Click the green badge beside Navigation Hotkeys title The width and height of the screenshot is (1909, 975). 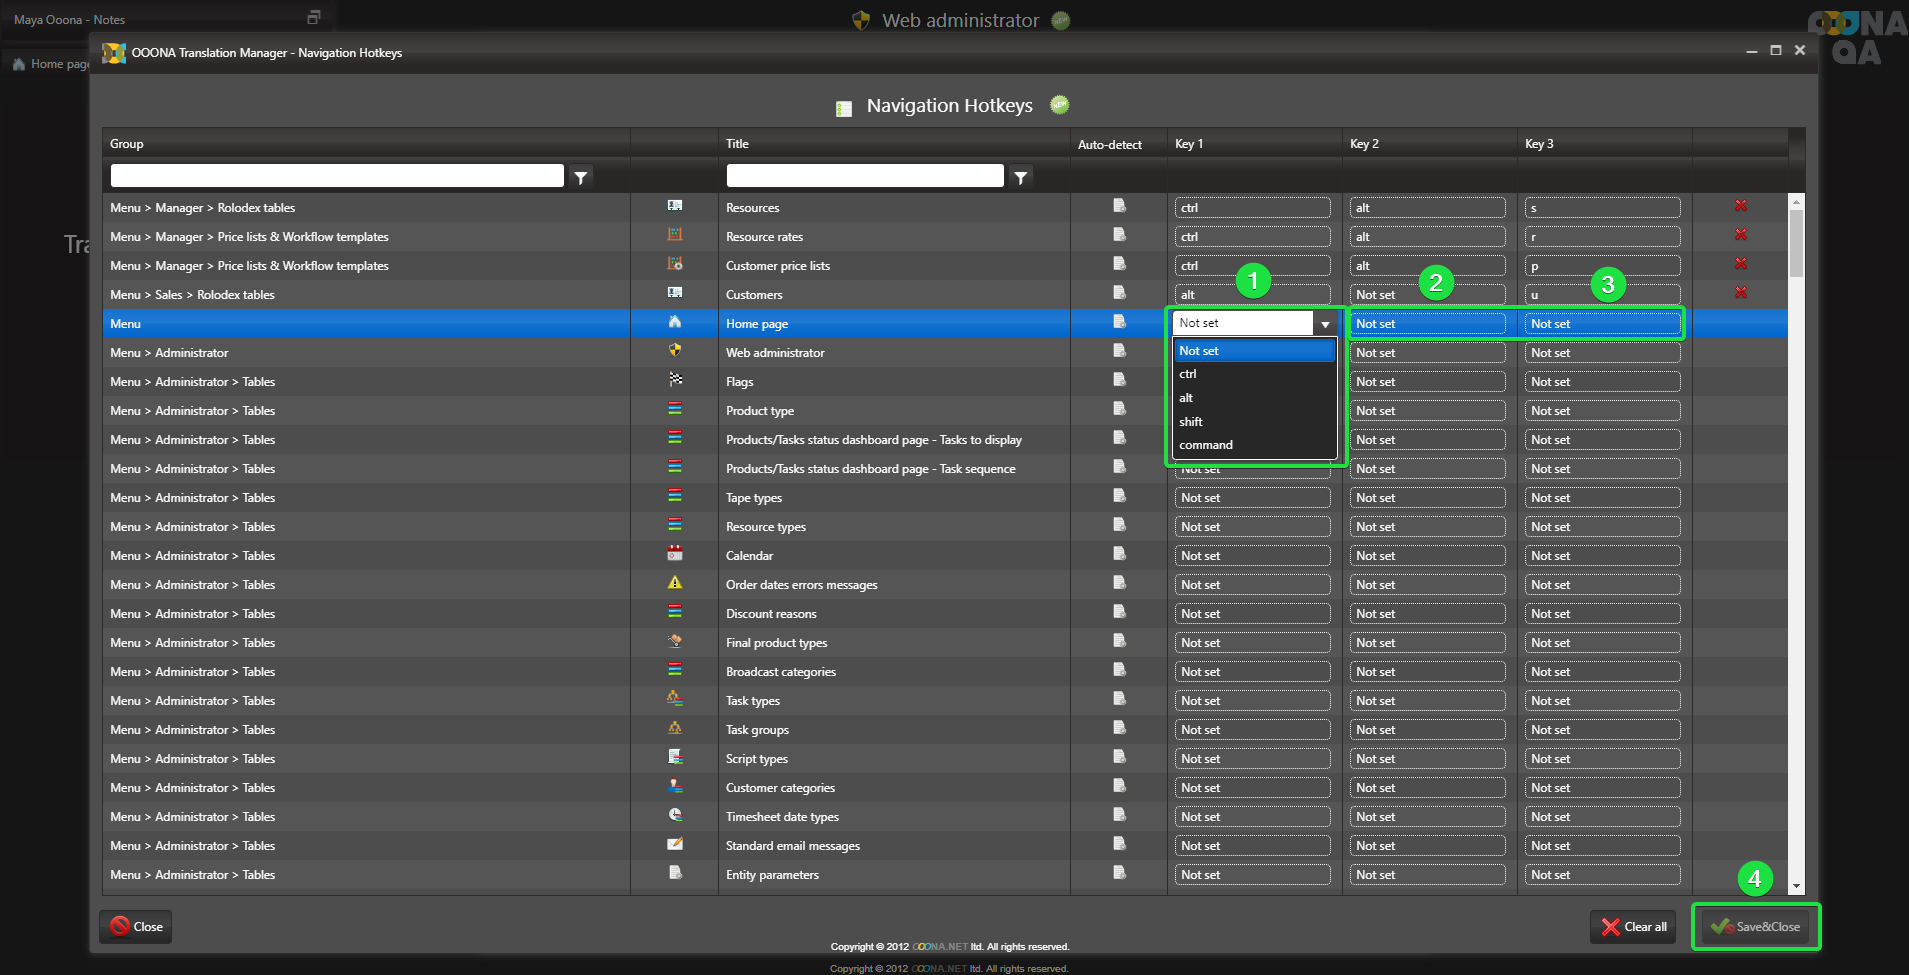pos(1060,105)
